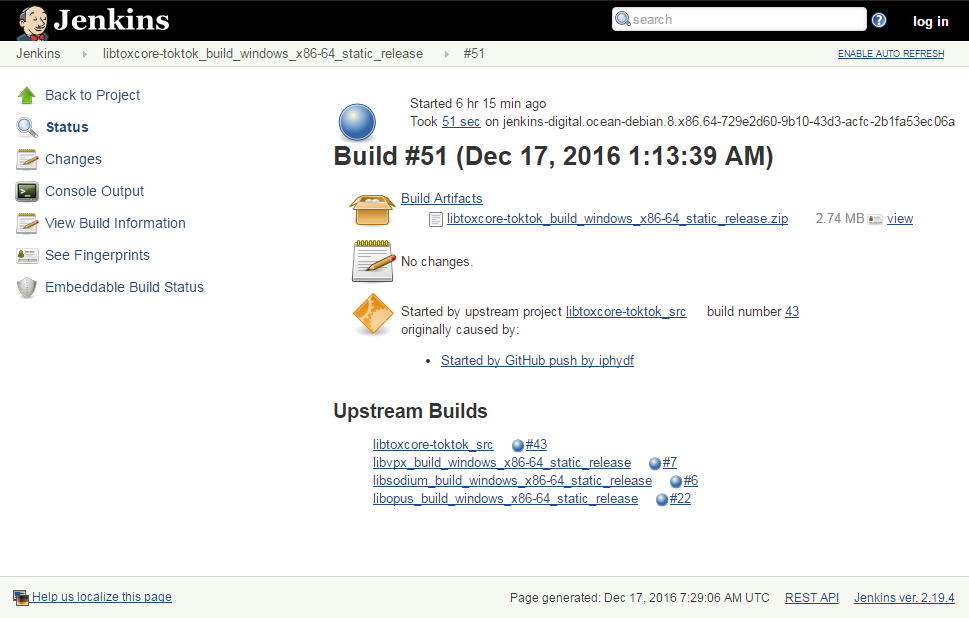Click the blue ball next to #7
This screenshot has width=969, height=618.
[655, 463]
